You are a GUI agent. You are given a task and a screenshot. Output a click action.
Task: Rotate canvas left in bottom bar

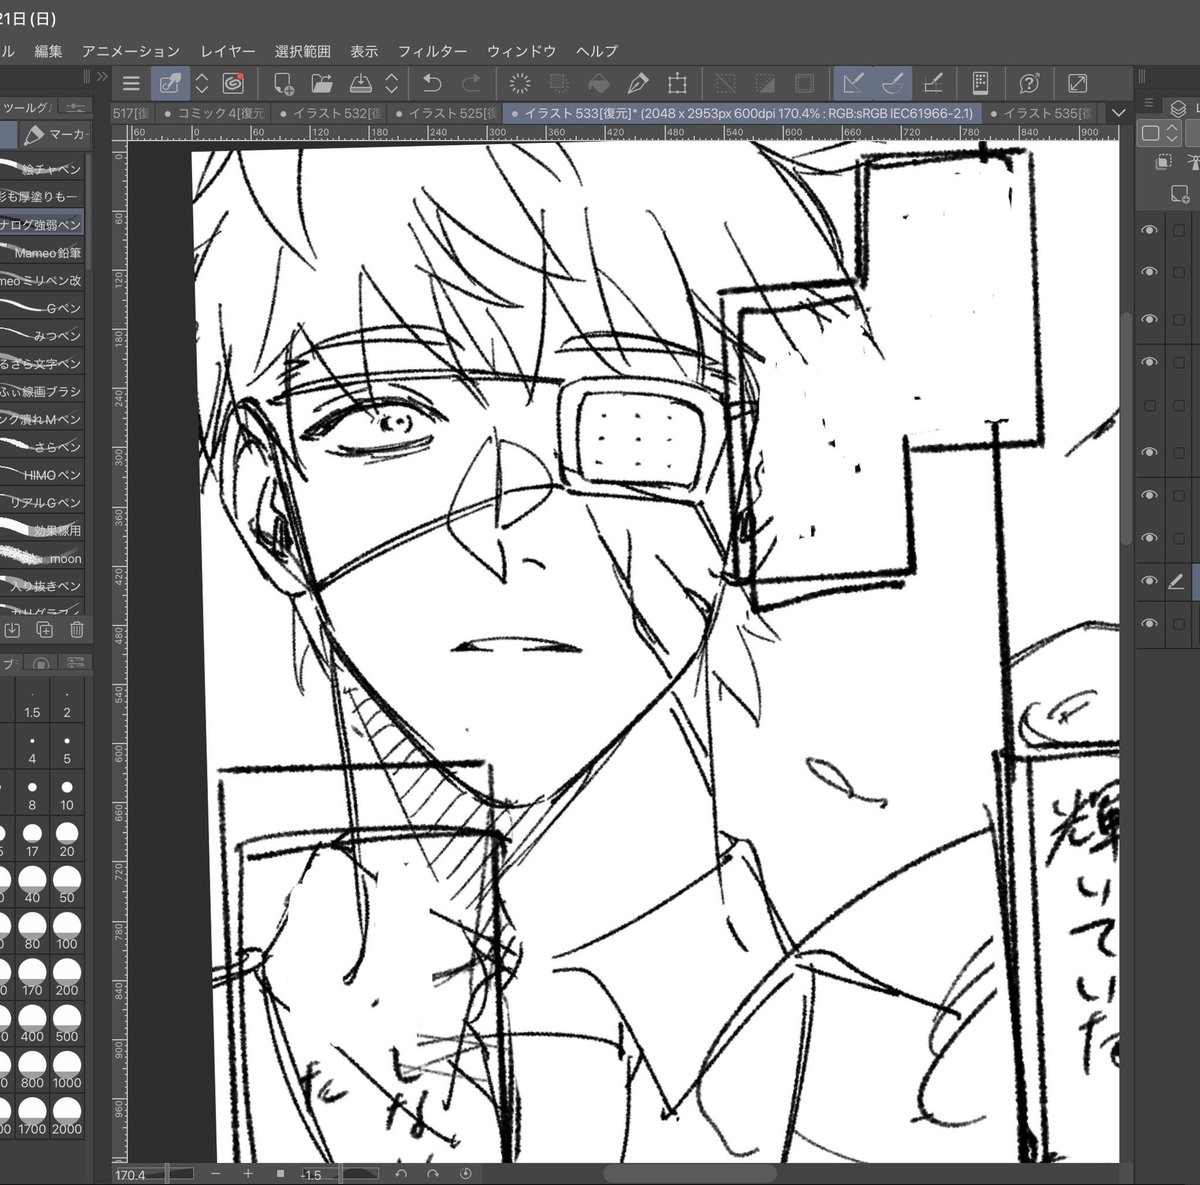click(x=401, y=1173)
